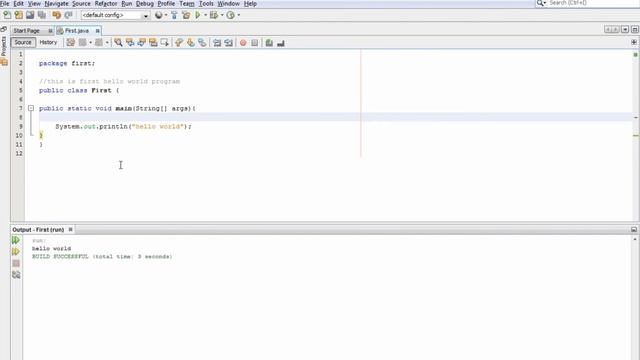Toggle rectangular selection mode

(164, 42)
